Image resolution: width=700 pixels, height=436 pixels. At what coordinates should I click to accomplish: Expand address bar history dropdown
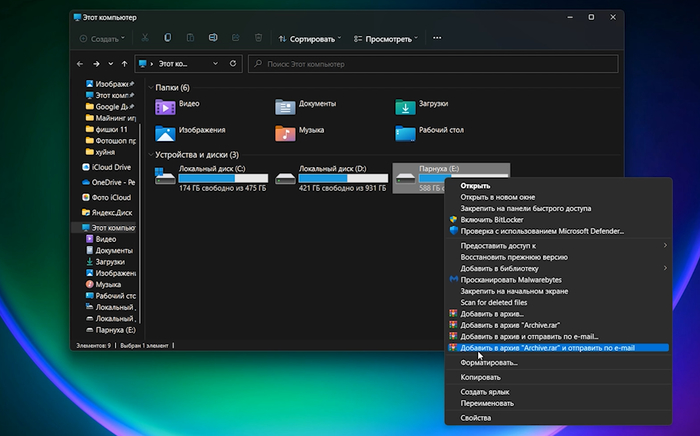click(216, 63)
